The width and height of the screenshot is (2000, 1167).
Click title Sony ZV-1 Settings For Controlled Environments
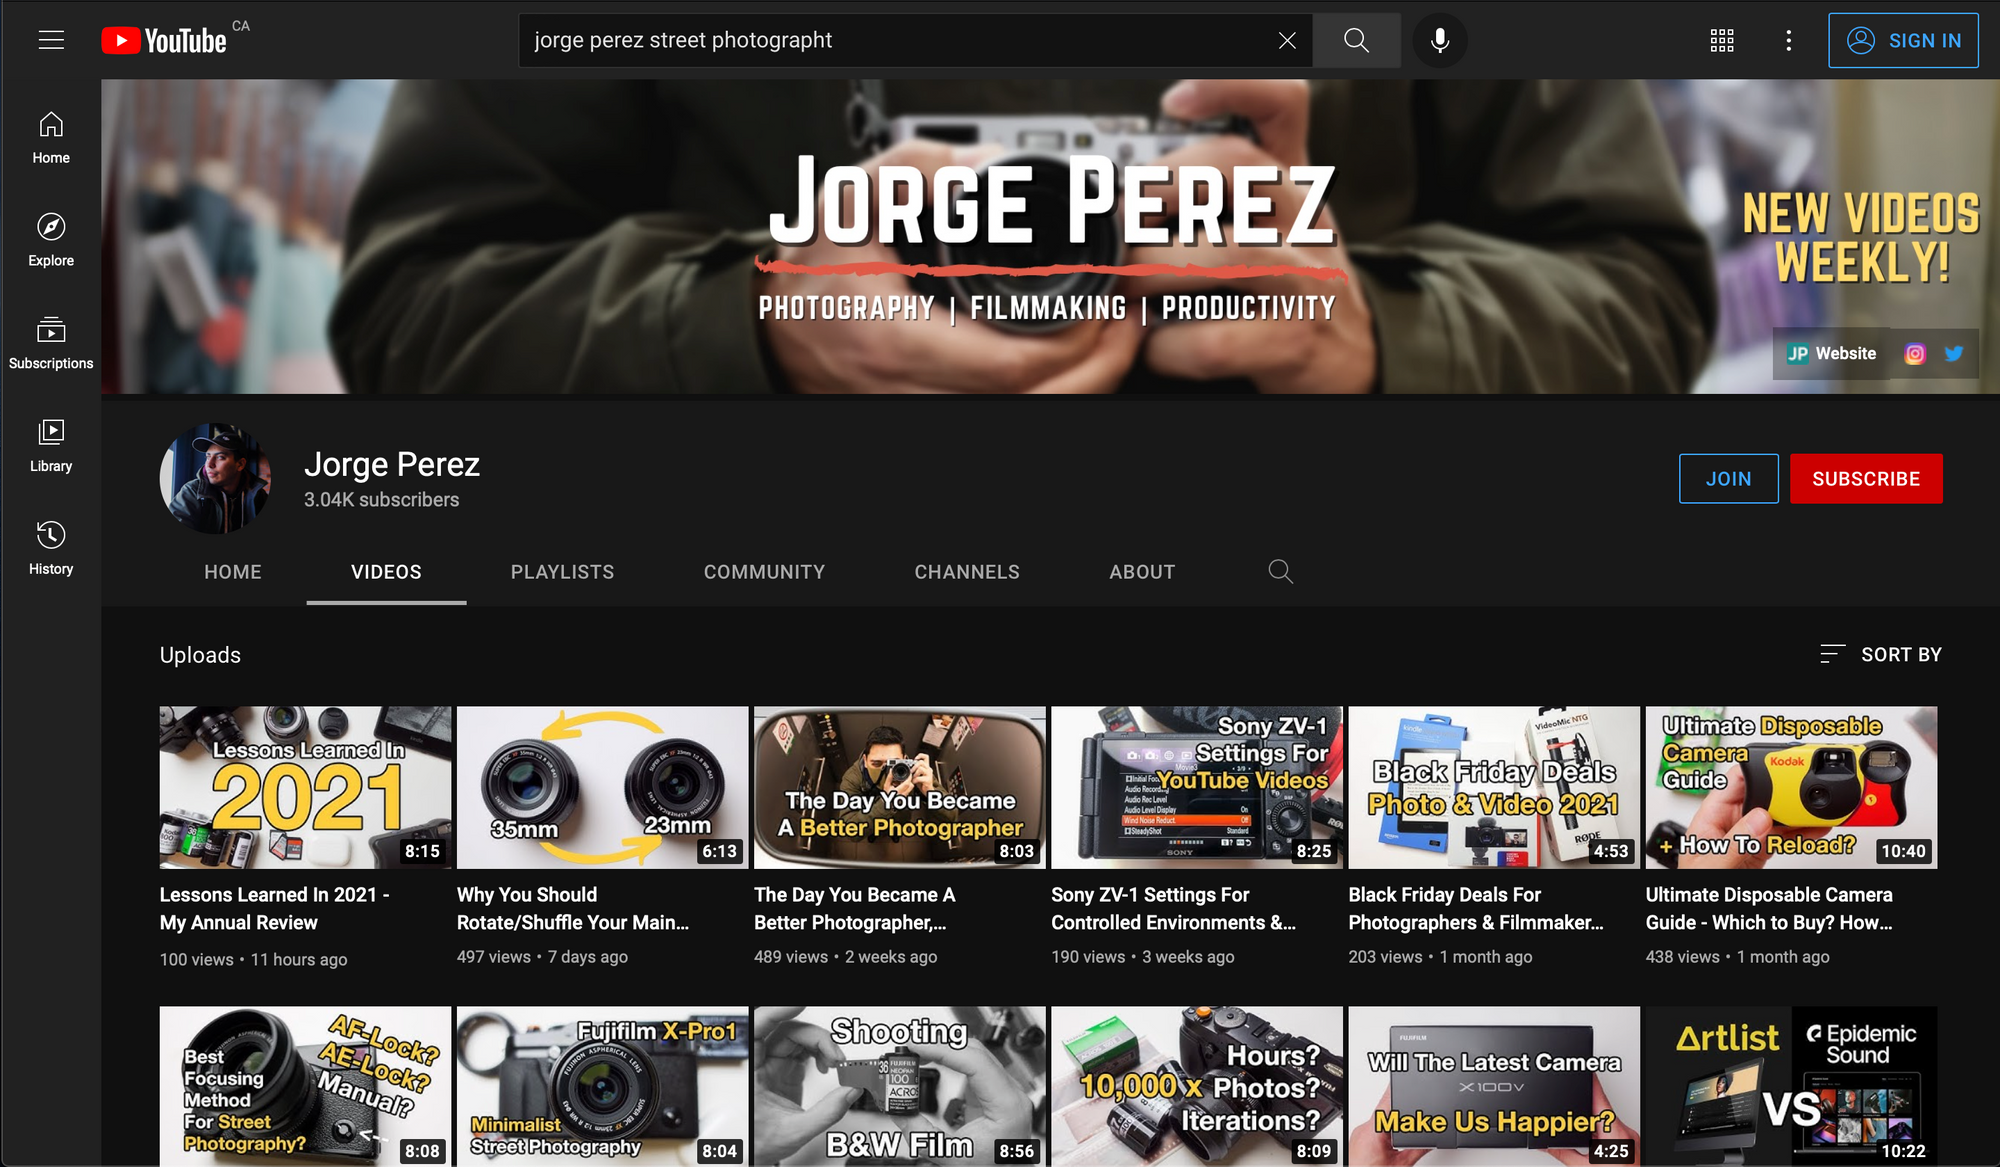pos(1173,909)
